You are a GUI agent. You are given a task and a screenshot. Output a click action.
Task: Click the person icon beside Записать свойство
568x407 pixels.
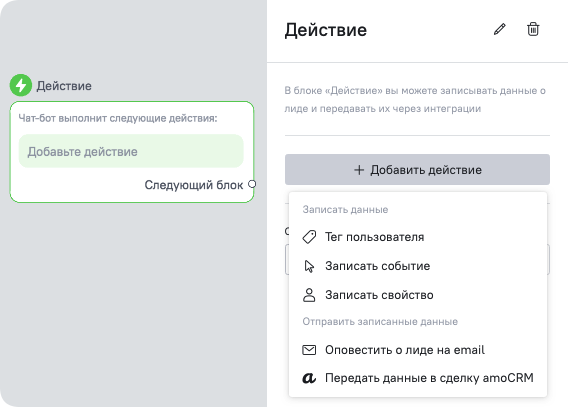click(x=309, y=295)
